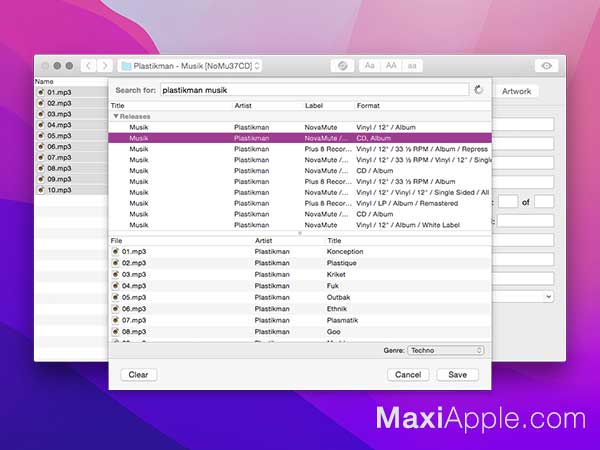The image size is (600, 450).
Task: Open the Artwork tab
Action: coord(516,91)
